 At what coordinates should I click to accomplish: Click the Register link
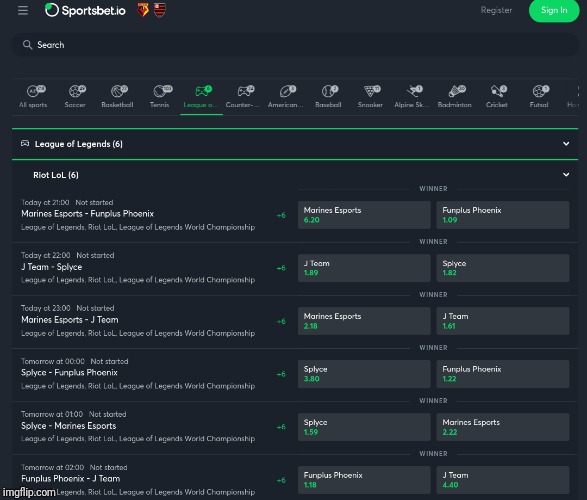coord(496,10)
